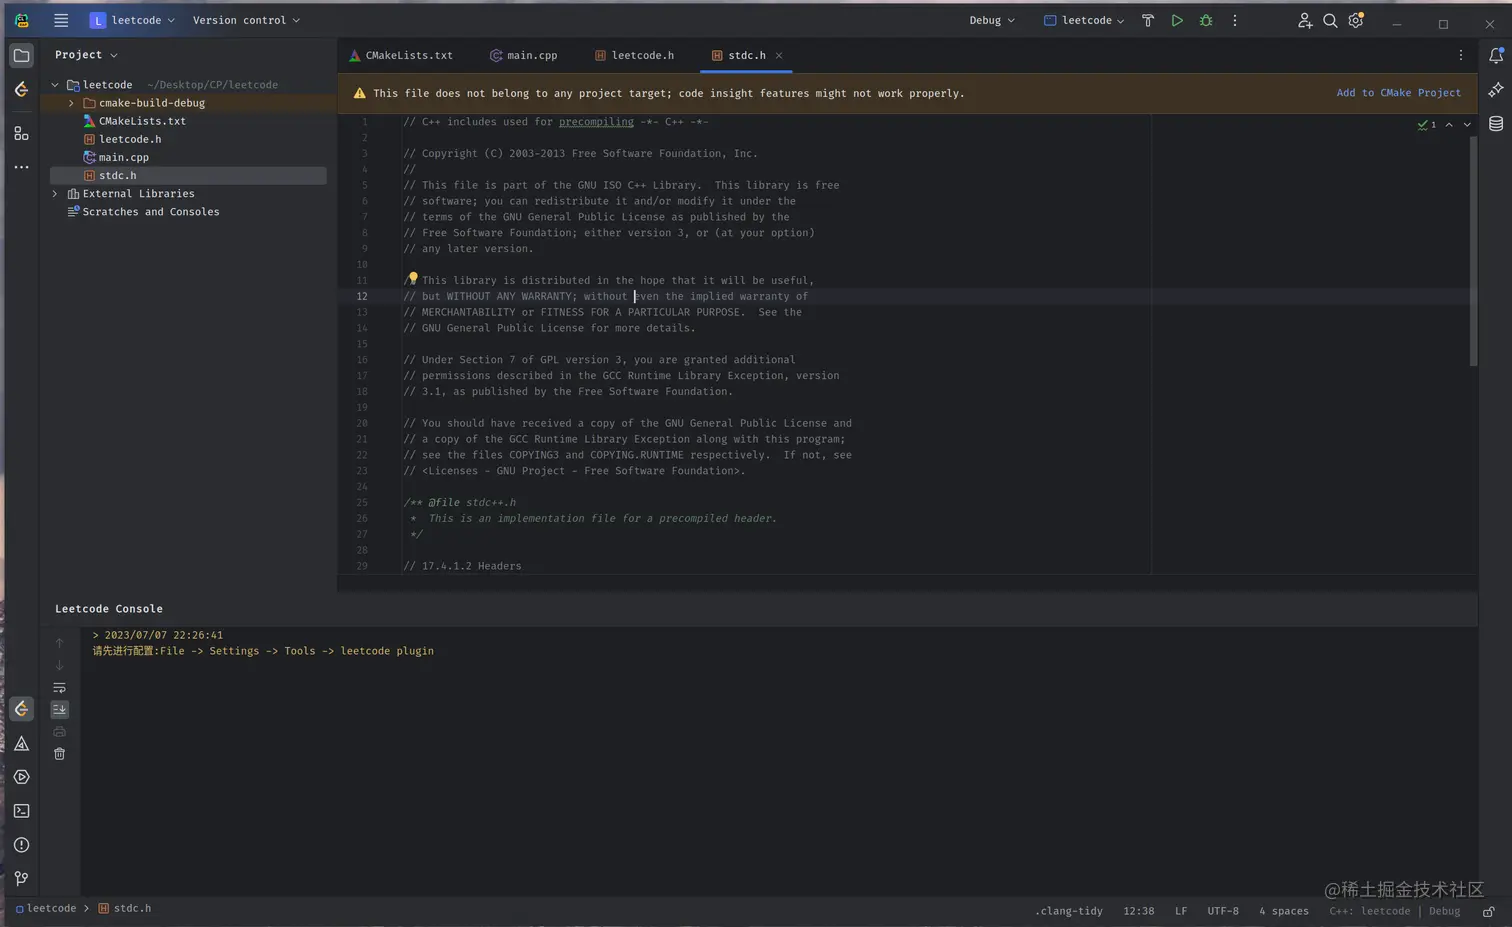This screenshot has width=1512, height=927.
Task: Open the Problems tool window
Action: [21, 845]
